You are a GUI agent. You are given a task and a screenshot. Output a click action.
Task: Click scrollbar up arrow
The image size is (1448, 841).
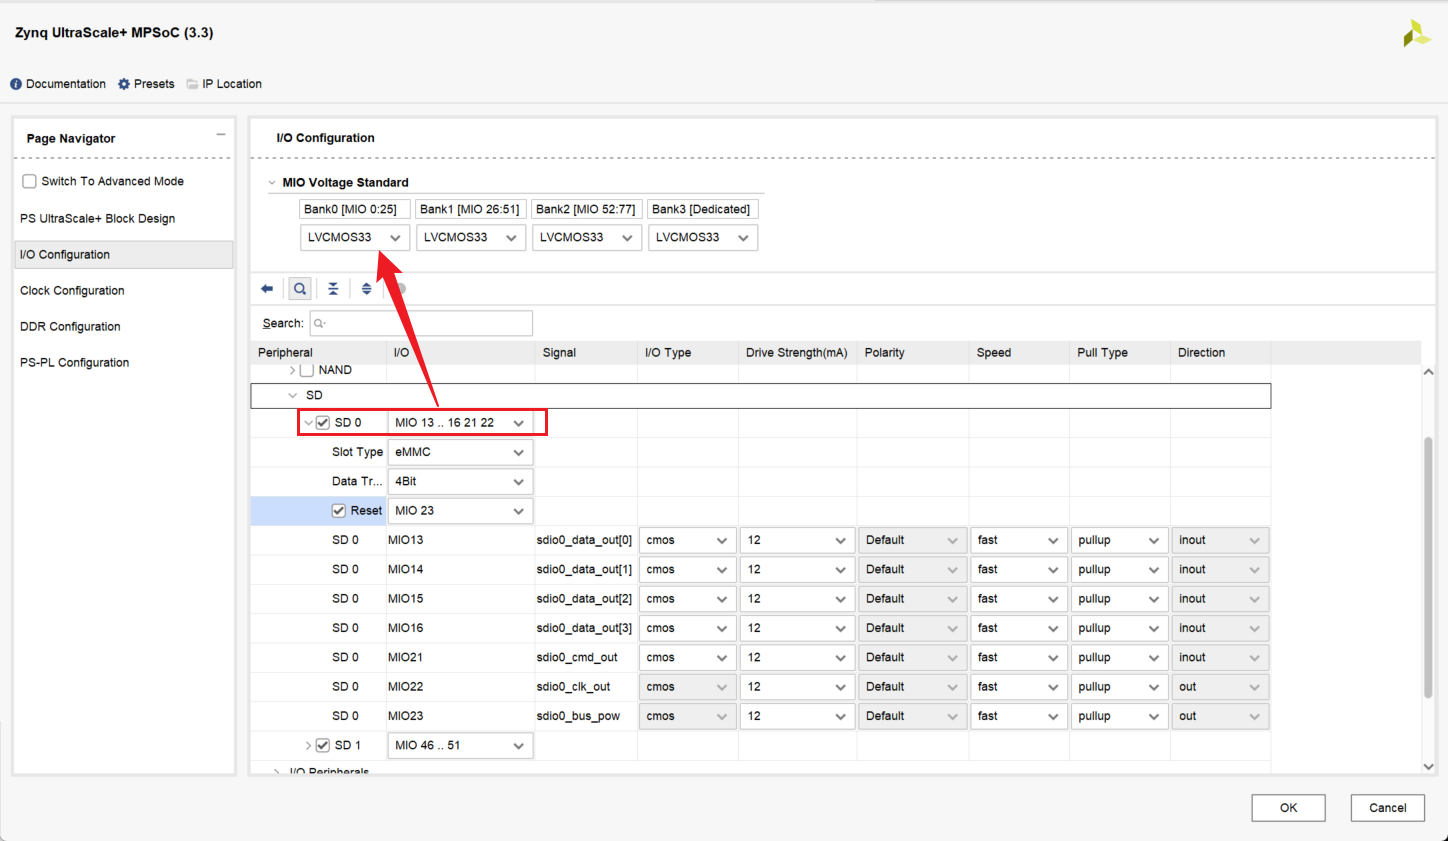pyautogui.click(x=1428, y=372)
